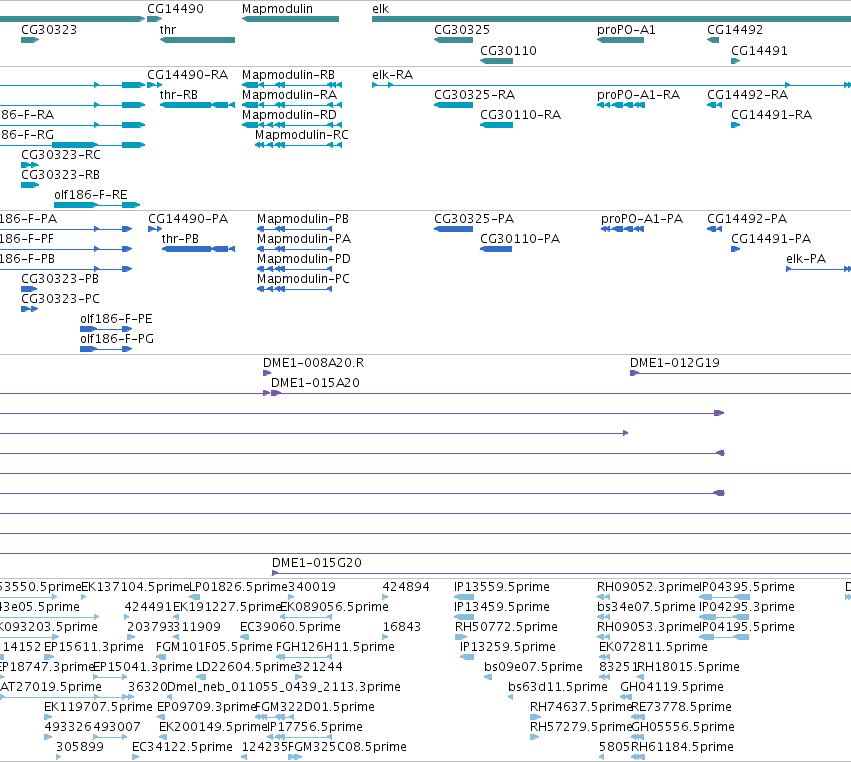Viewport: 851px width, 762px height.
Task: Click protein CG30323-PB
Action: (x=60, y=279)
